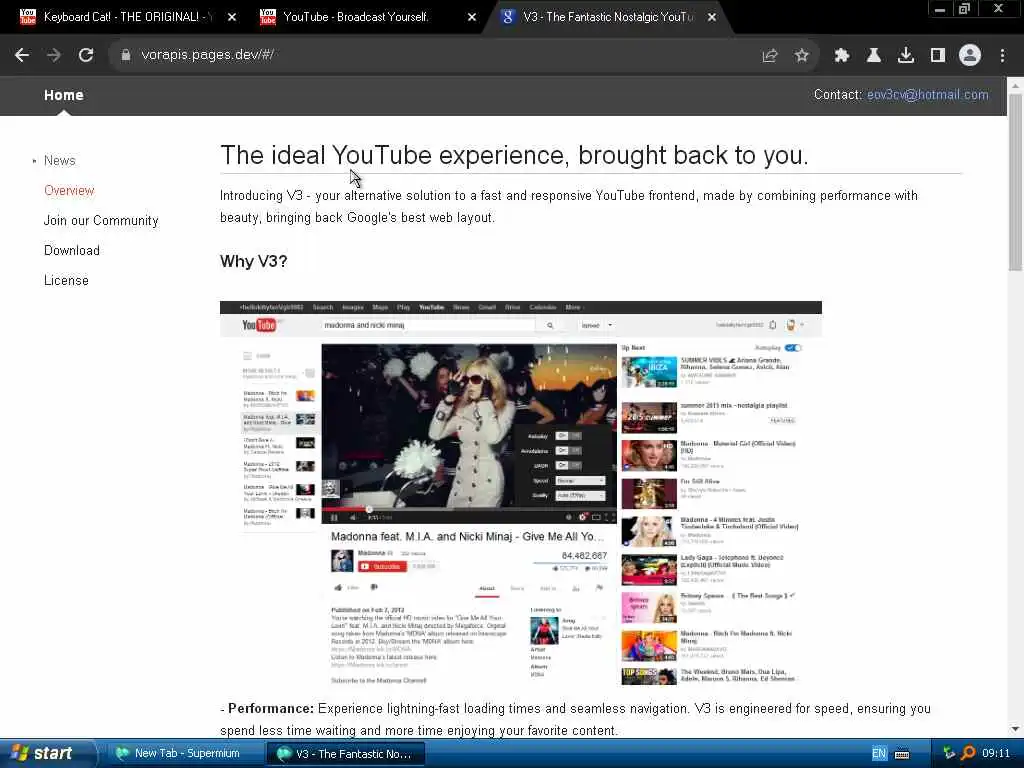Click the orange magnifier tray icon

point(968,754)
